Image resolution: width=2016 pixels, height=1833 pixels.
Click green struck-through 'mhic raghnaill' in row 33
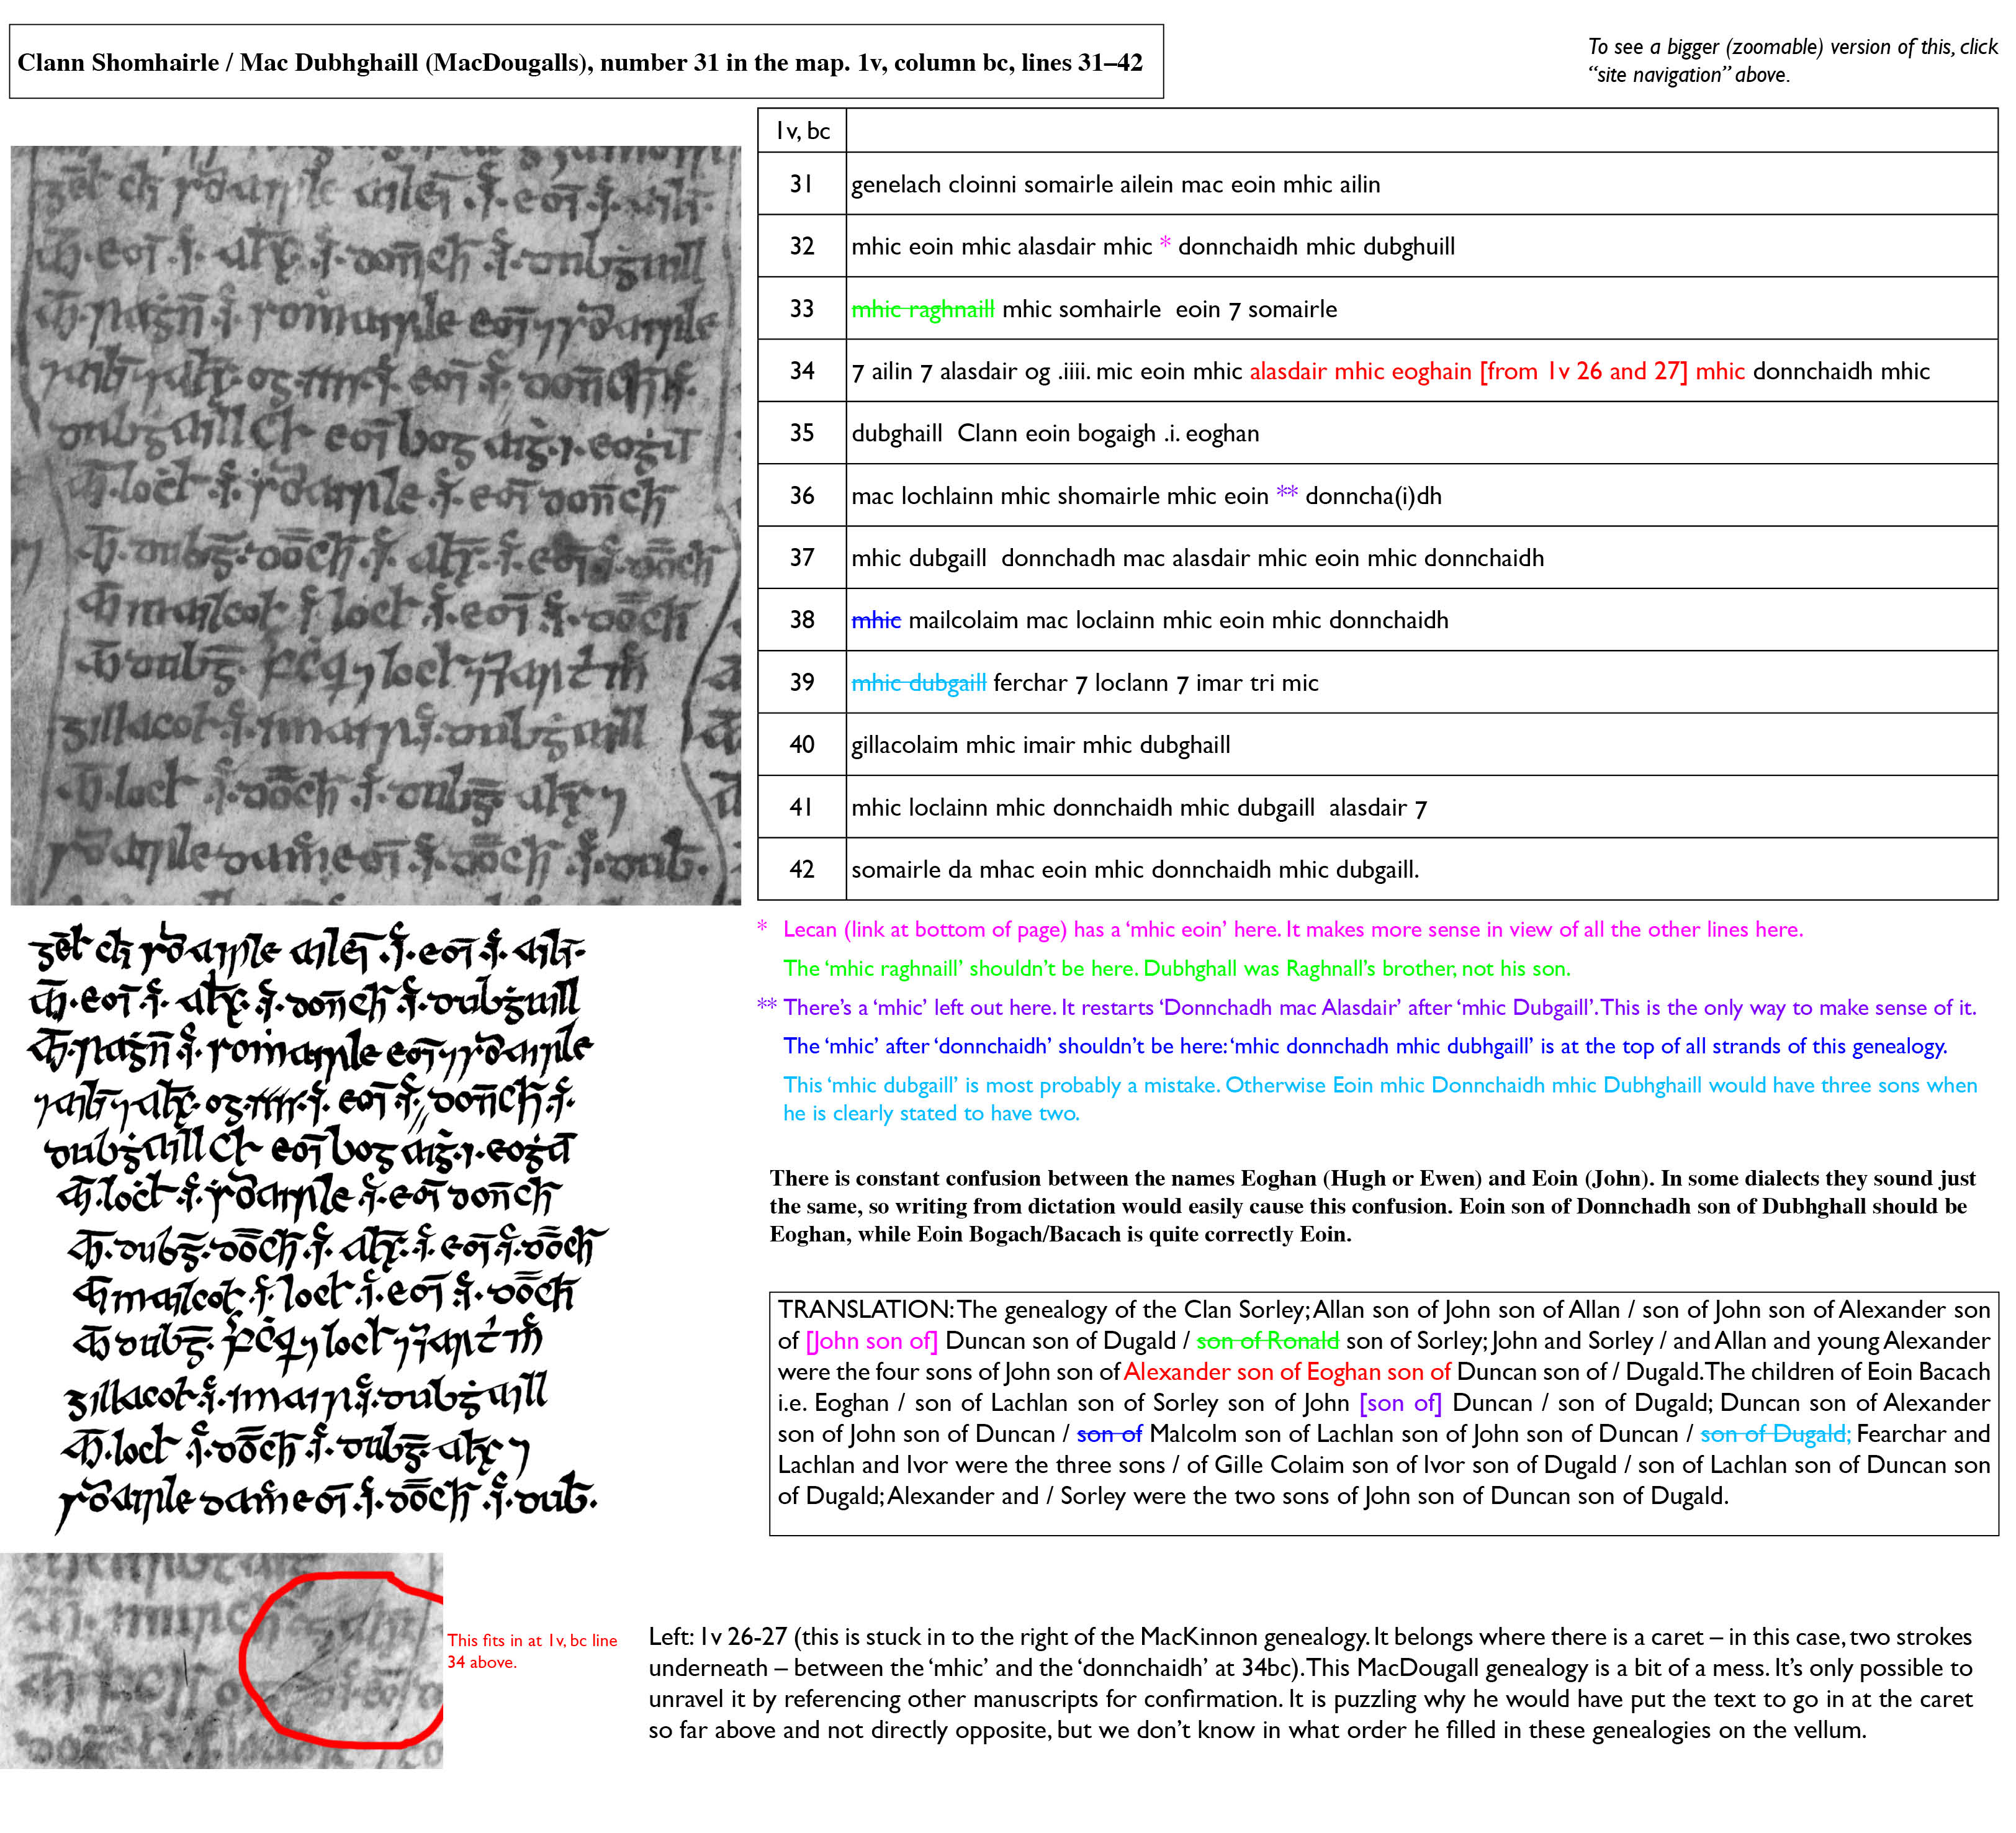pyautogui.click(x=922, y=309)
